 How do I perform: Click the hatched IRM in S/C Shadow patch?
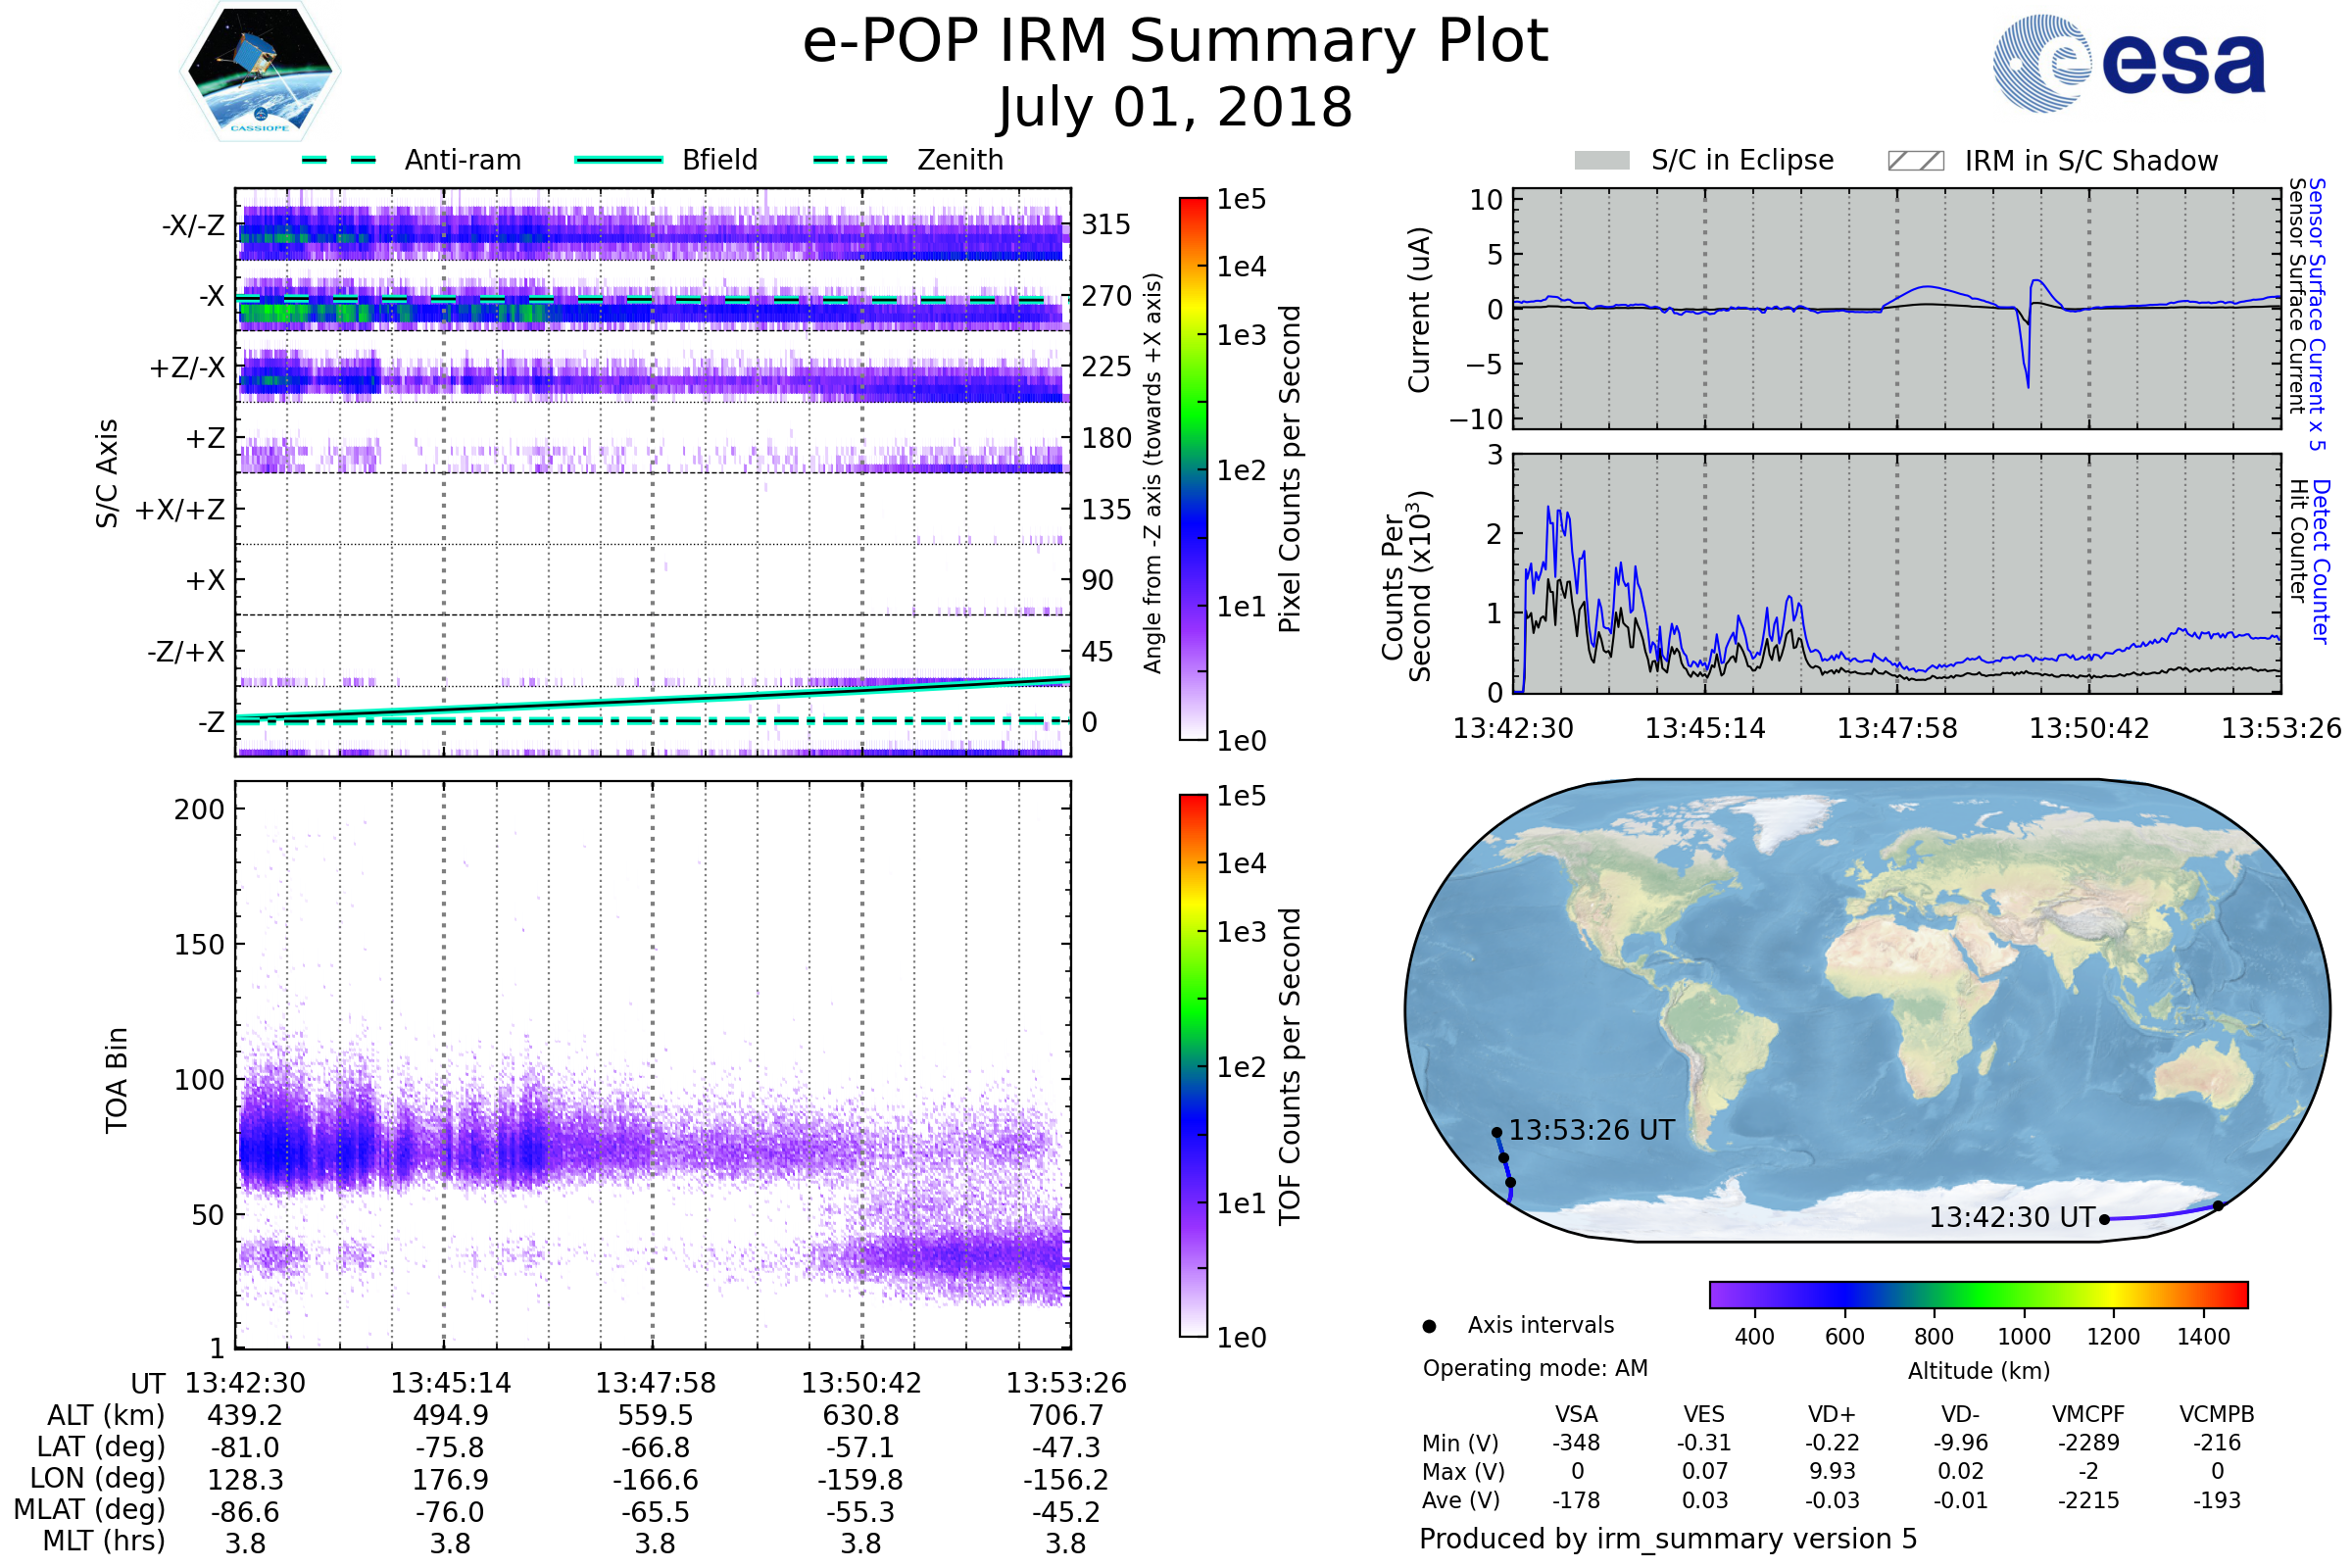(x=1915, y=161)
